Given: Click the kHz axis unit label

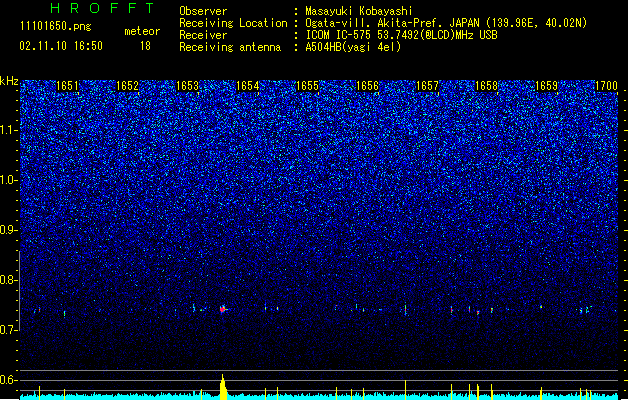Looking at the screenshot, I should [x=9, y=81].
